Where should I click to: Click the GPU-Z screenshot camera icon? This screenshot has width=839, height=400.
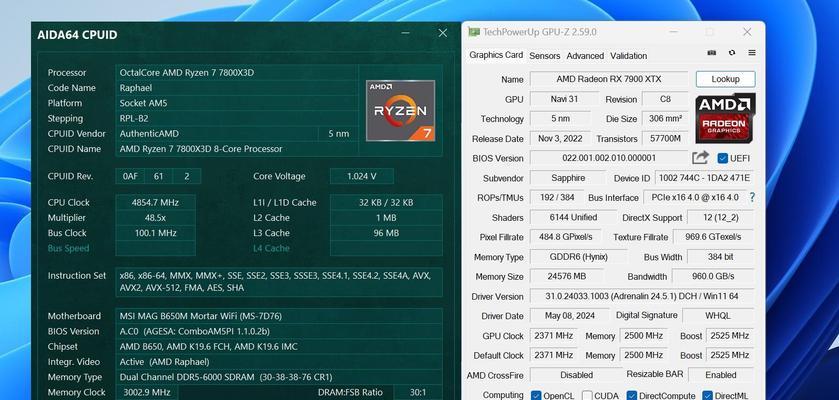[x=712, y=53]
